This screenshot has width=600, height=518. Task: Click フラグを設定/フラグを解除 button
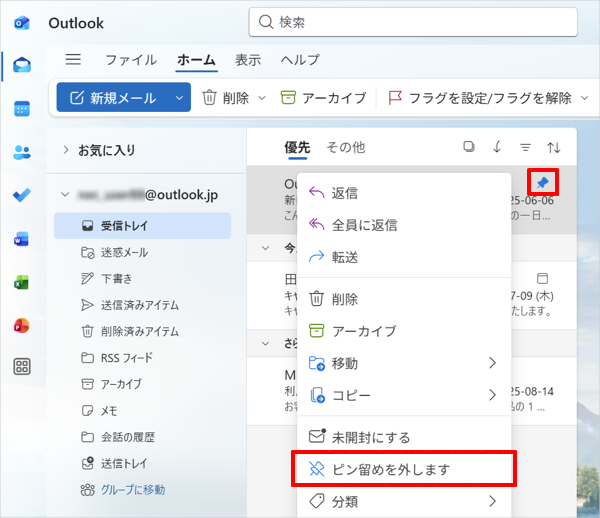[480, 98]
